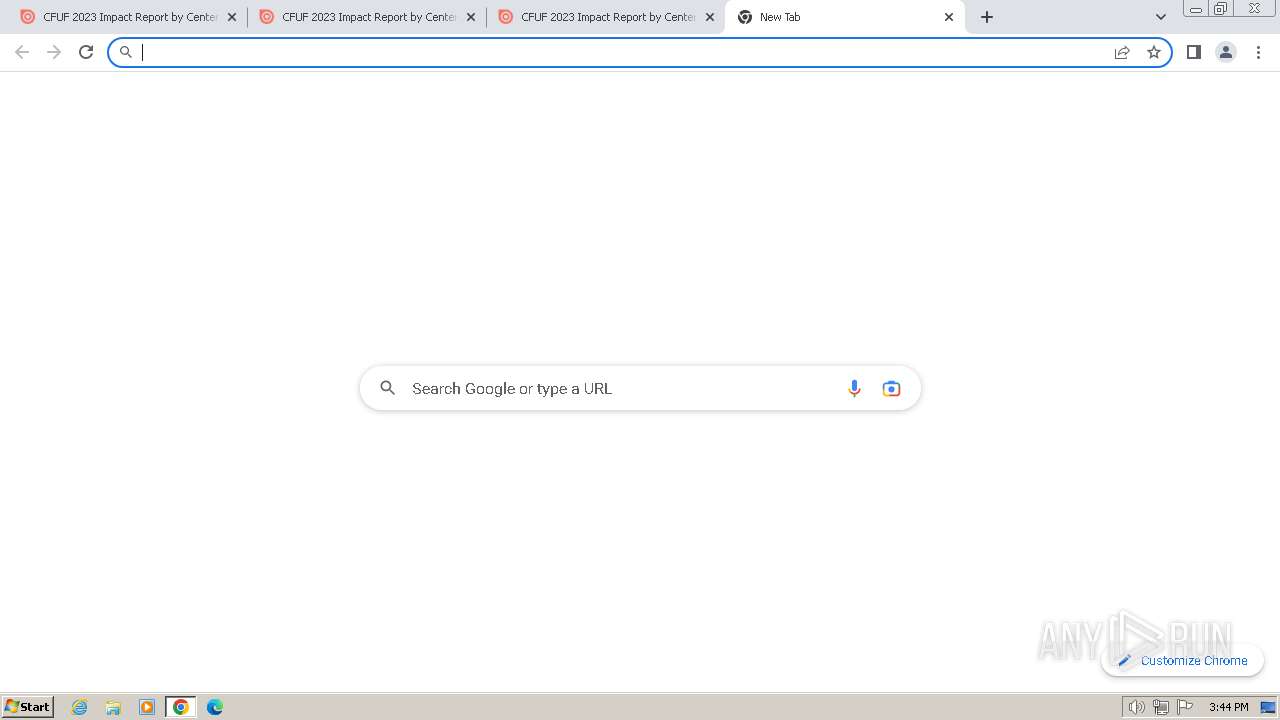The height and width of the screenshot is (720, 1280).
Task: Click the magnifier icon in the Google search box
Action: (x=388, y=388)
